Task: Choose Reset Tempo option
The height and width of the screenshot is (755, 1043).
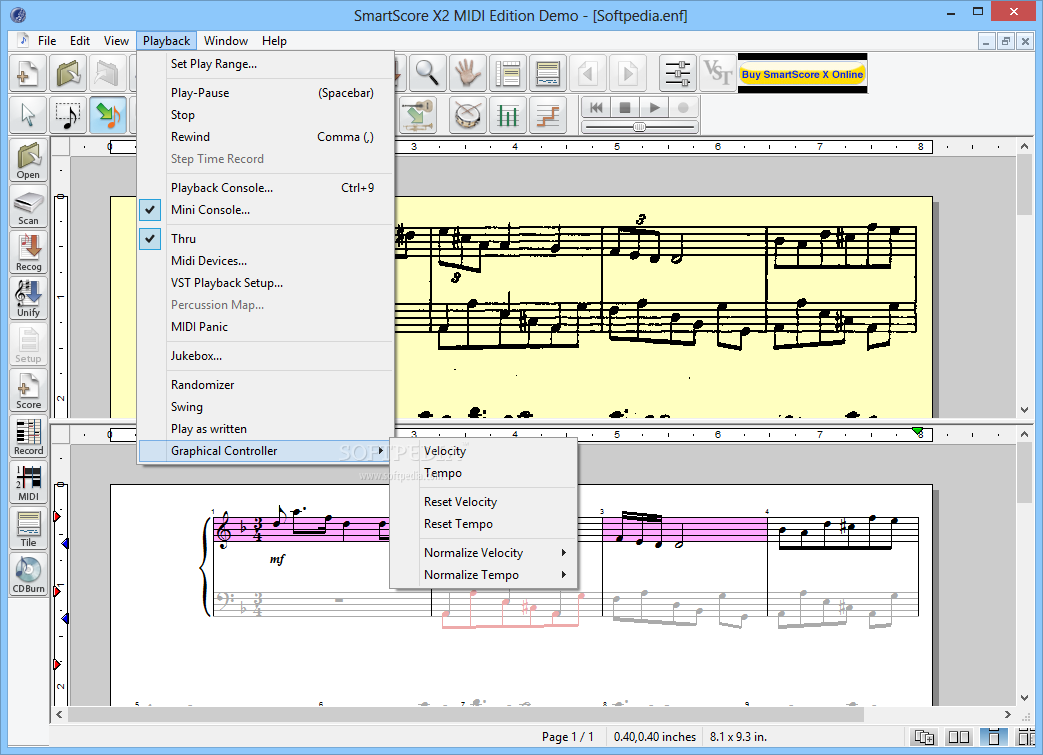Action: [484, 524]
